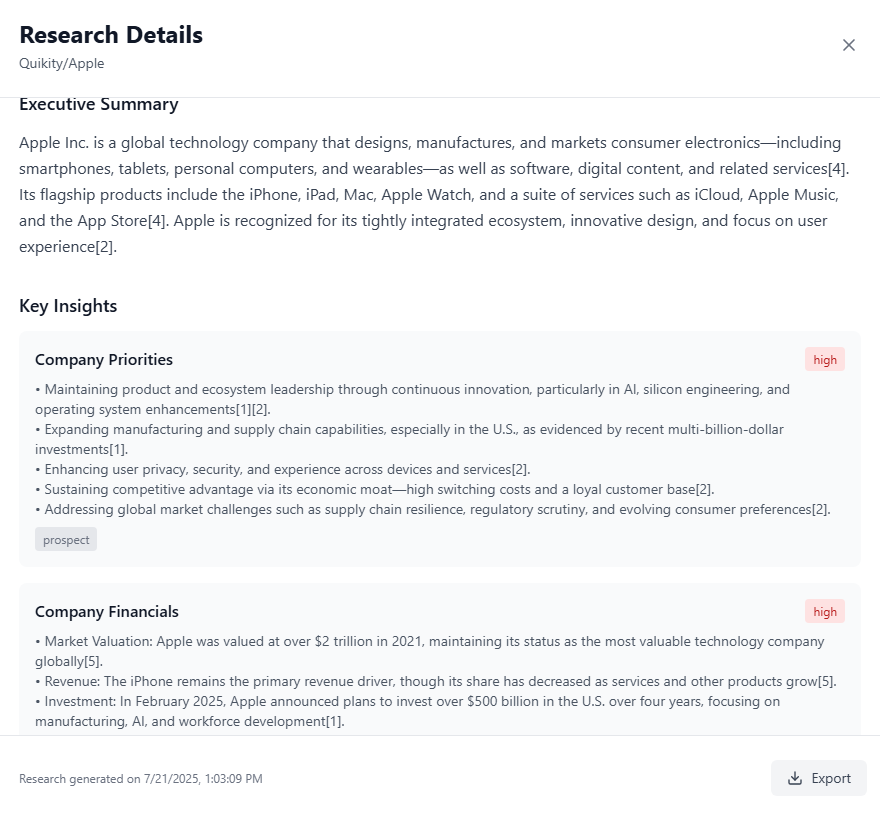Close the Research Details panel
The width and height of the screenshot is (880, 814).
tap(849, 45)
